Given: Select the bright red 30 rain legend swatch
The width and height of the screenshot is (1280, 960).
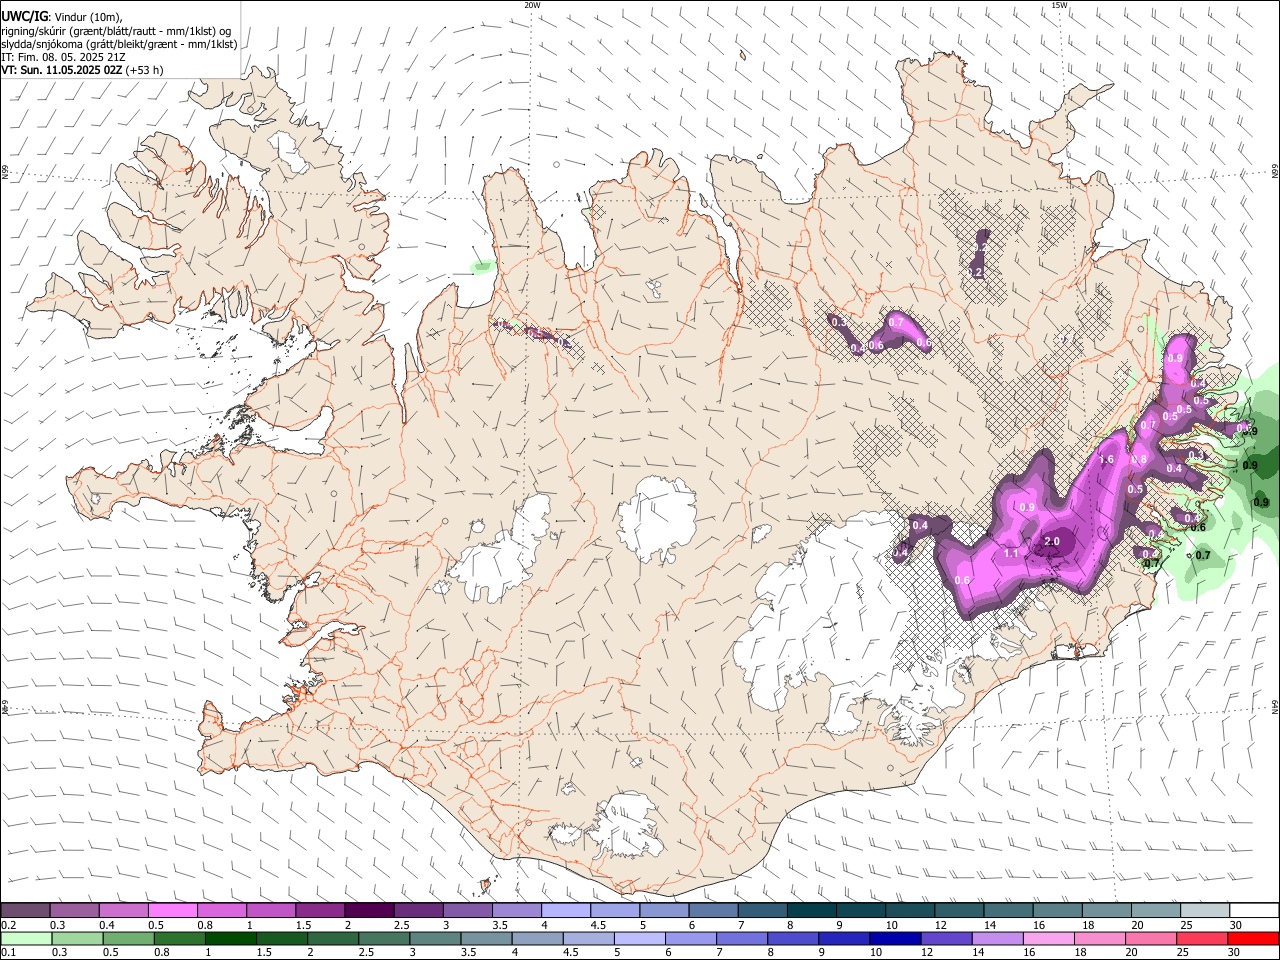Looking at the screenshot, I should click(x=1252, y=938).
